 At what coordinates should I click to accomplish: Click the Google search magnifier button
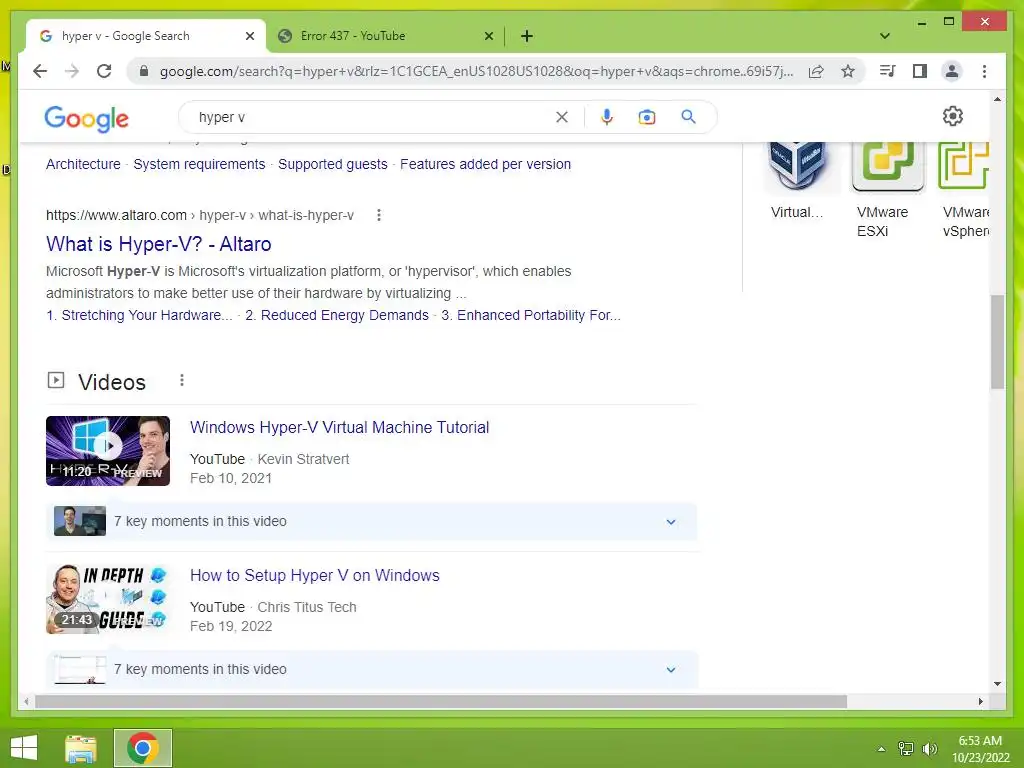pos(688,117)
